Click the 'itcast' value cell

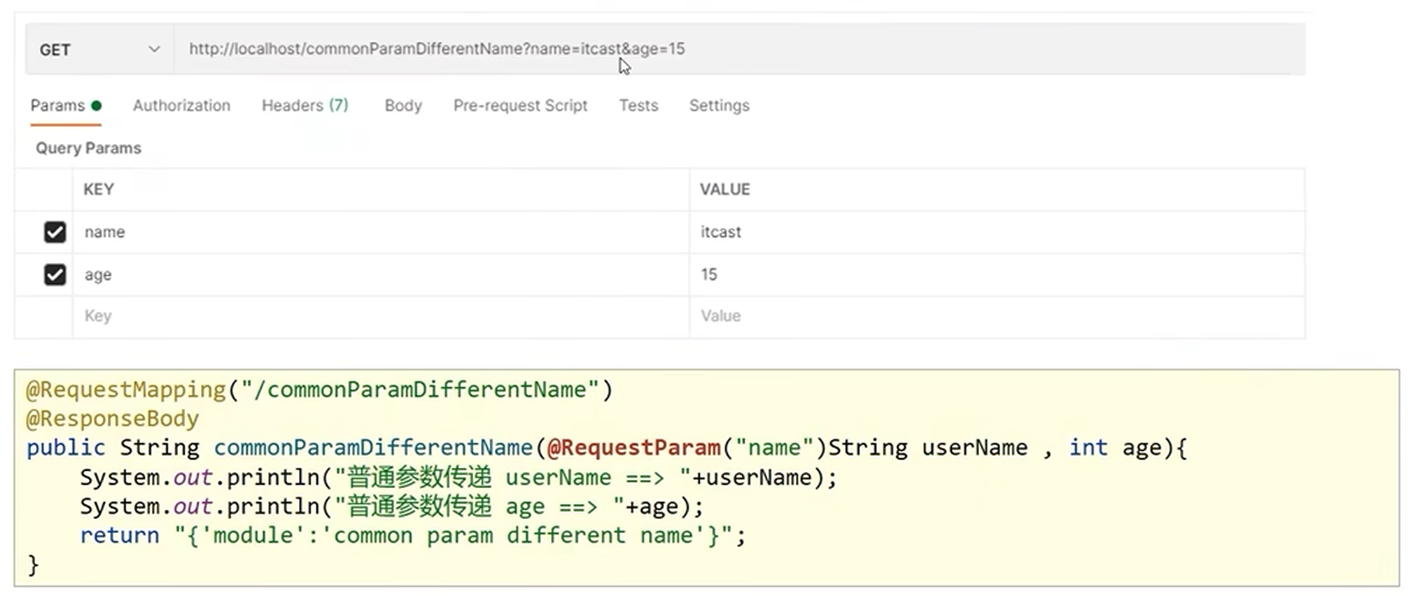997,232
